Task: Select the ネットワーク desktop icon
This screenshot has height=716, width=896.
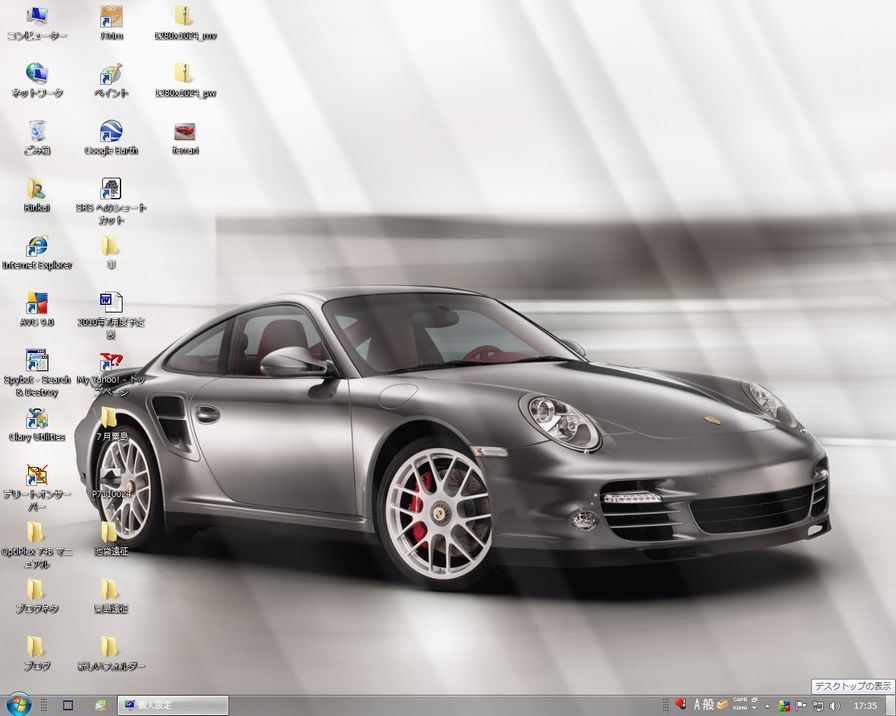Action: pos(37,80)
